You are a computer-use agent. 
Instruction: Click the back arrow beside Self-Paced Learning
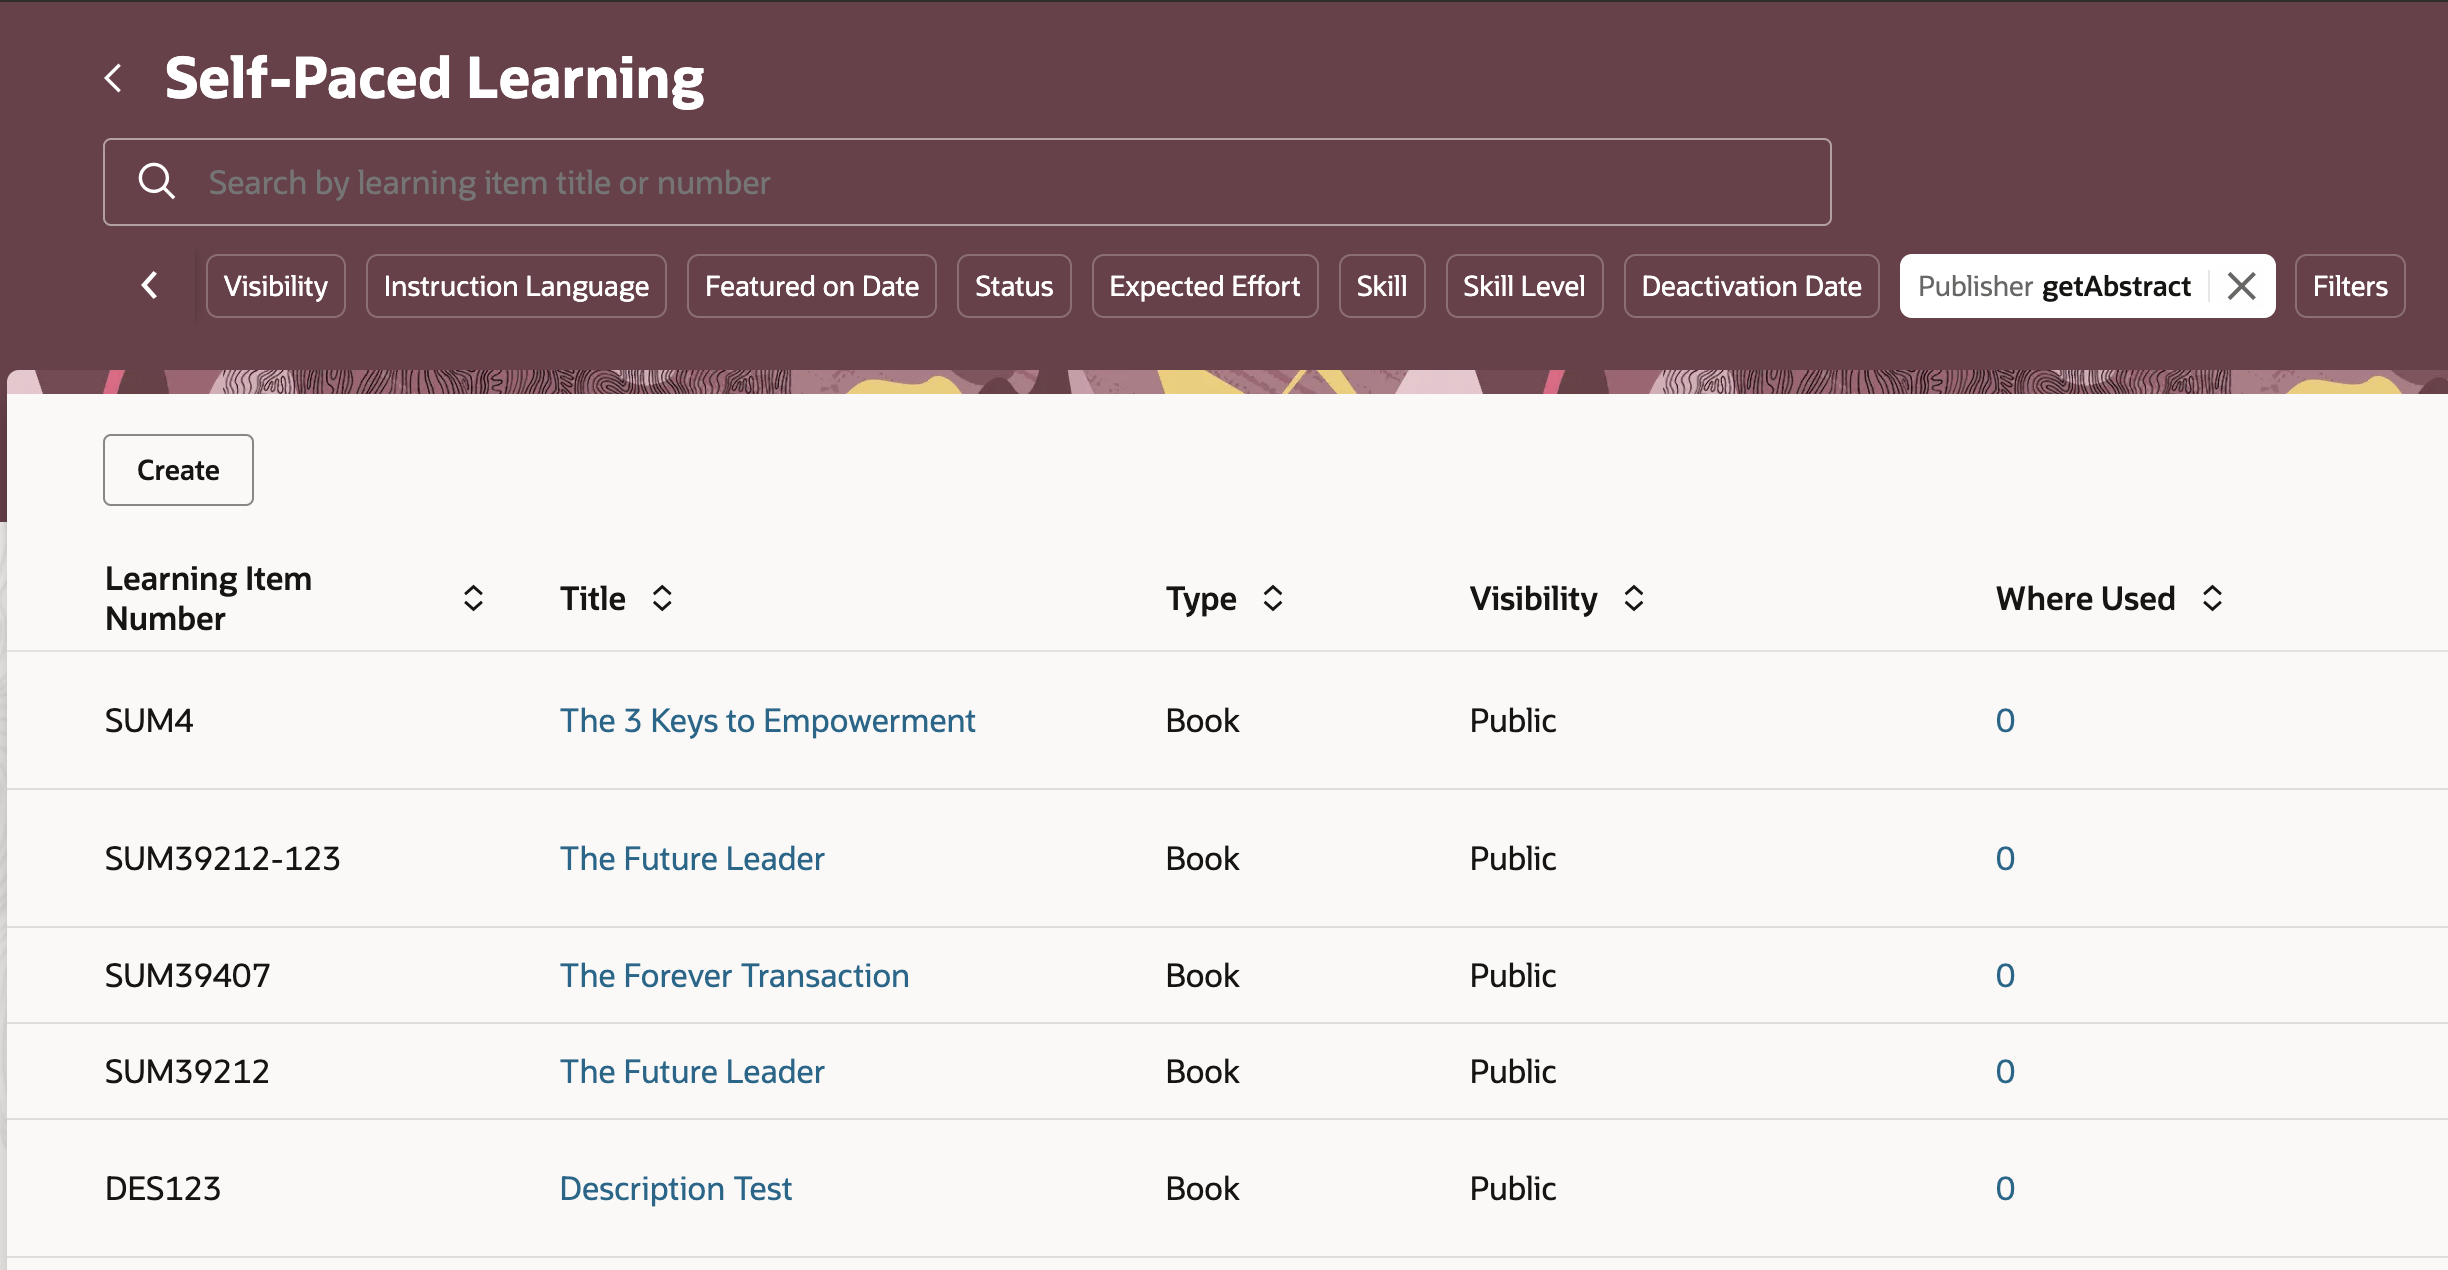click(x=114, y=78)
